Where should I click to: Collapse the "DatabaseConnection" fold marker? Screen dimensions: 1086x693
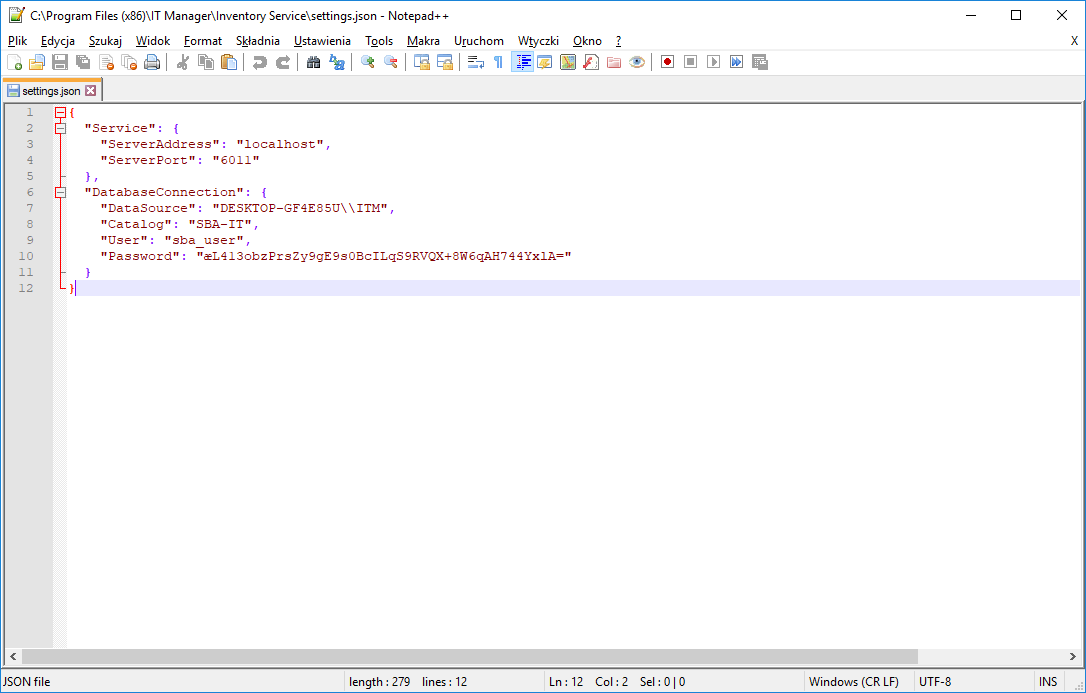(x=60, y=192)
